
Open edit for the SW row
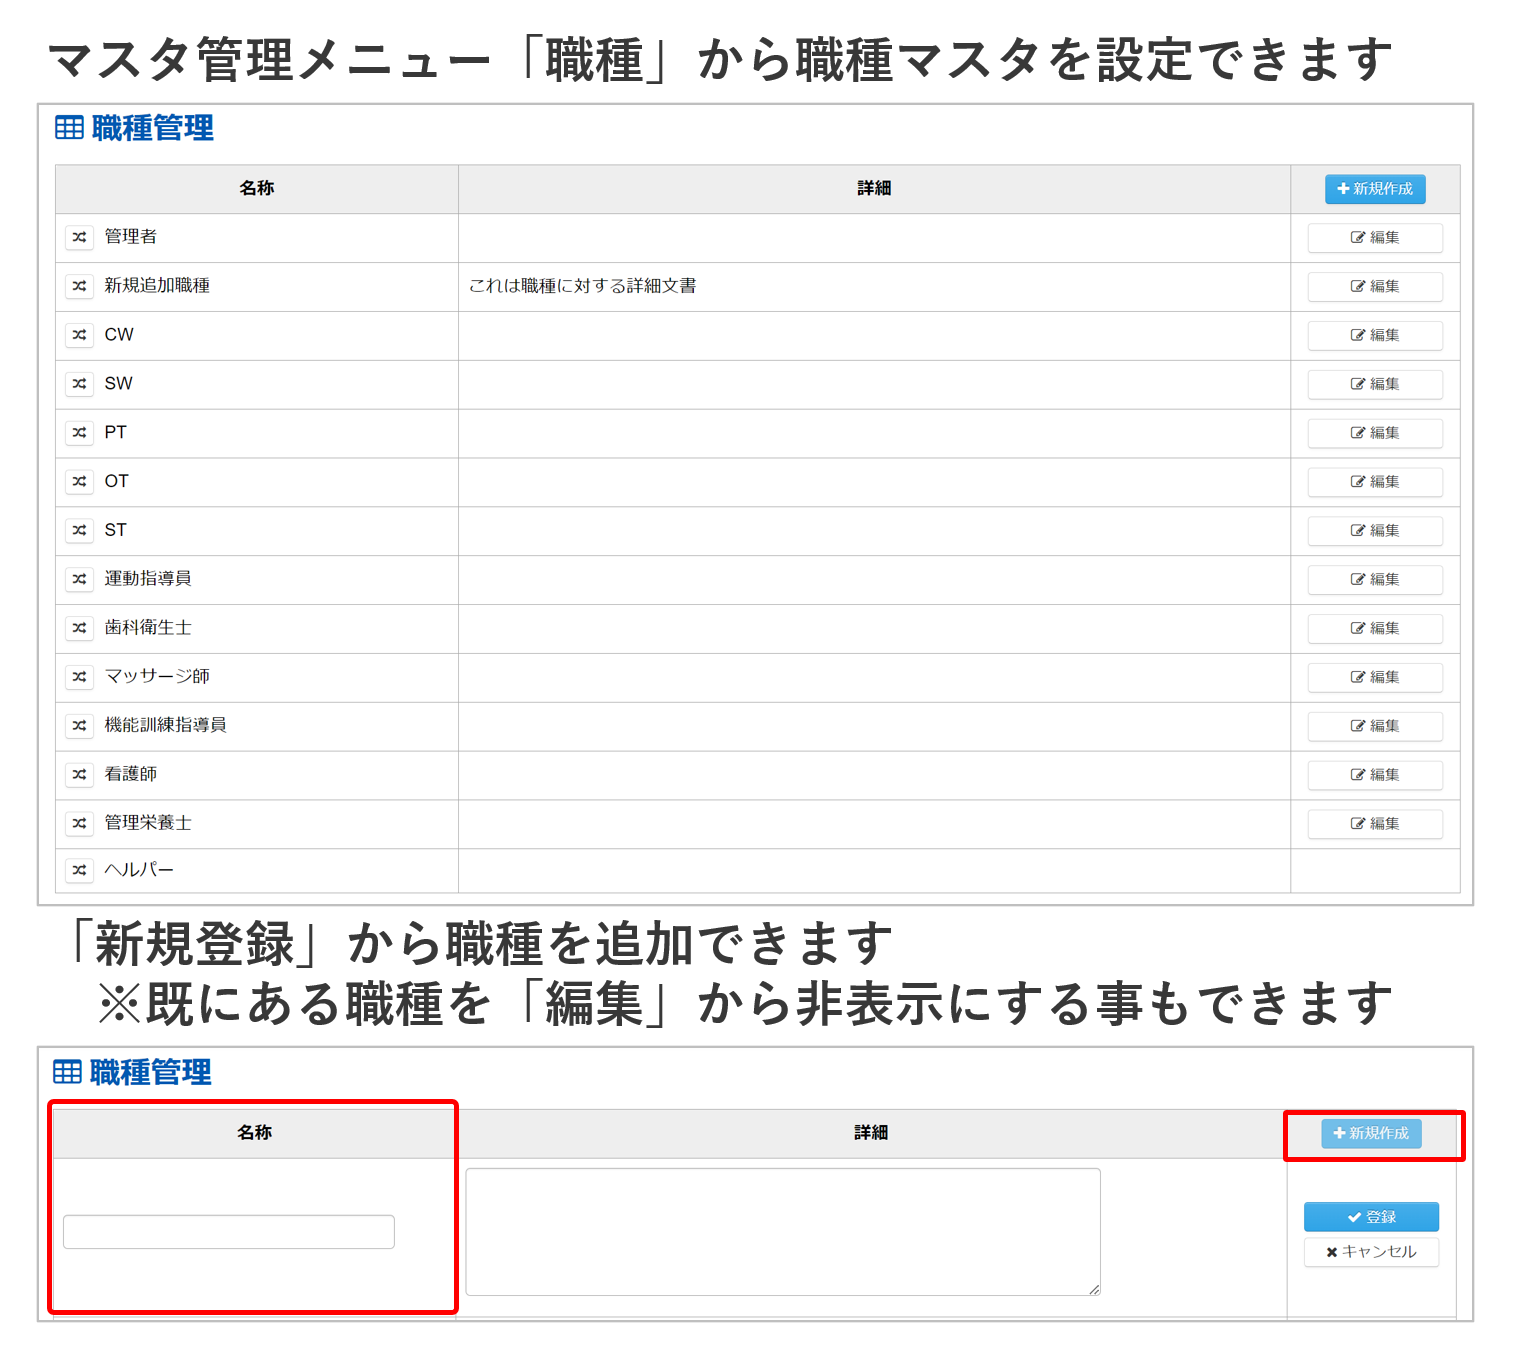point(1374,384)
